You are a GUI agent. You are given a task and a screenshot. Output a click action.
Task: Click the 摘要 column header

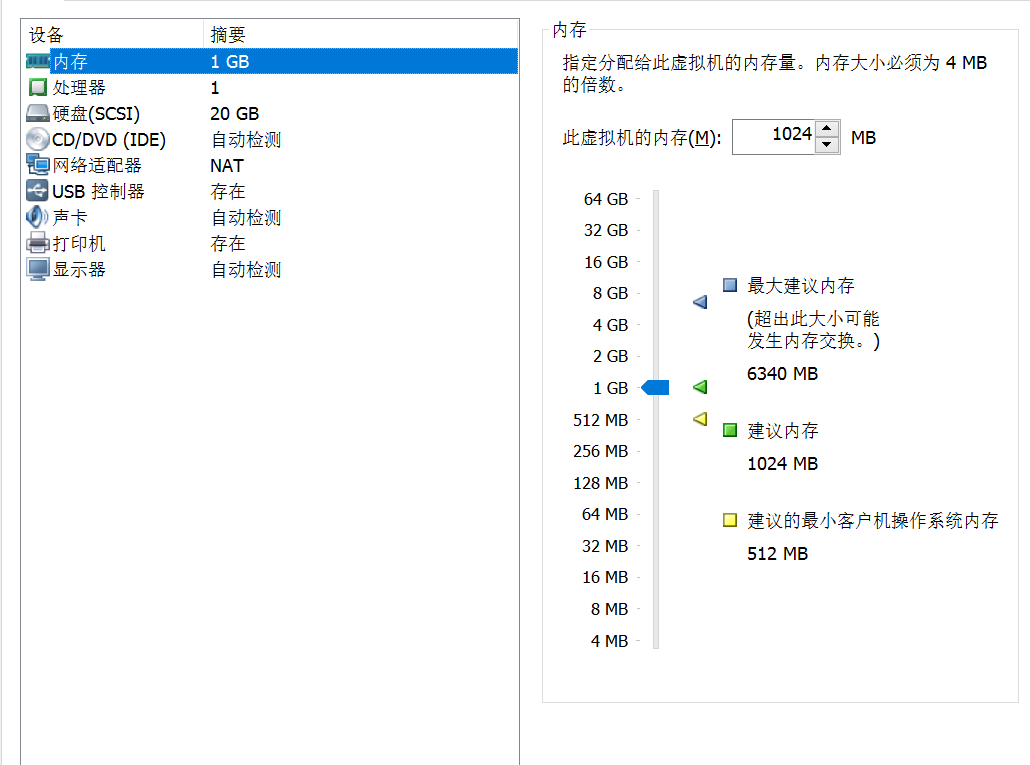(x=361, y=34)
